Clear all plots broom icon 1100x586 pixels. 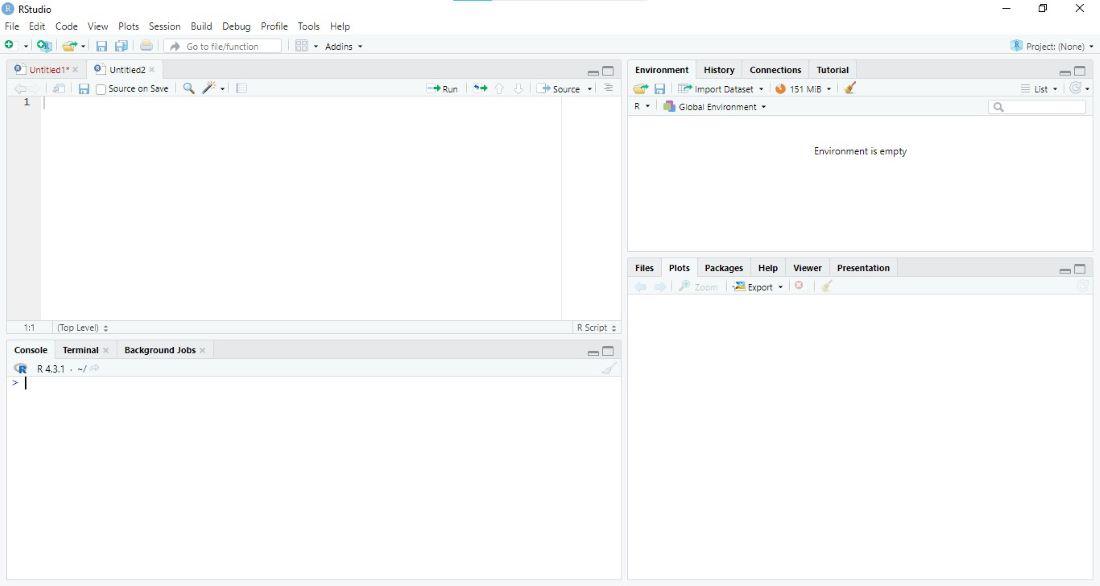click(827, 286)
